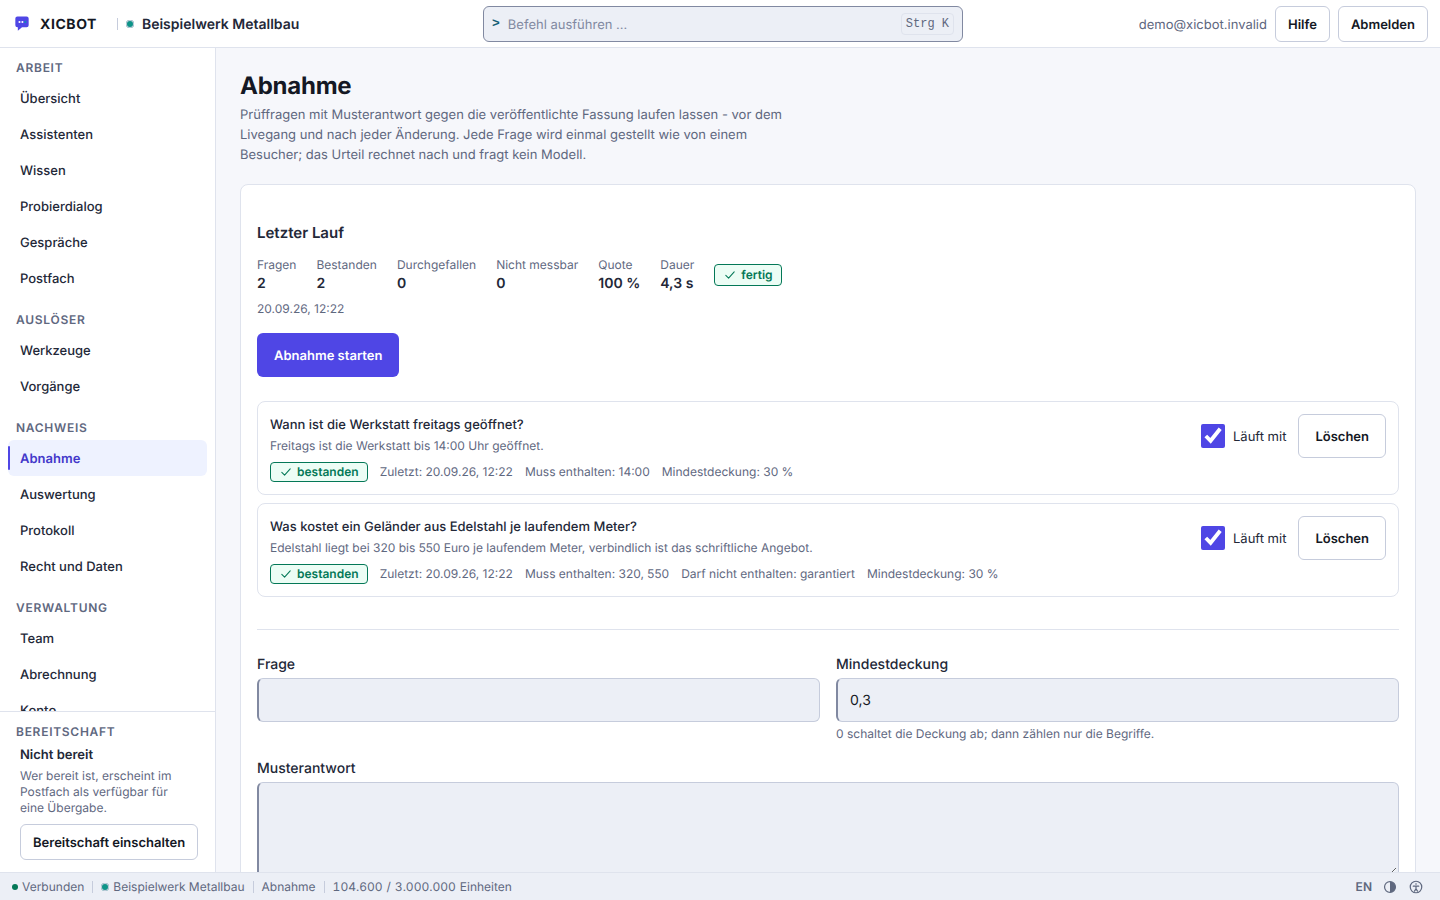Click the user email demo@xicbot.invalid
1440x900 pixels.
tap(1202, 24)
